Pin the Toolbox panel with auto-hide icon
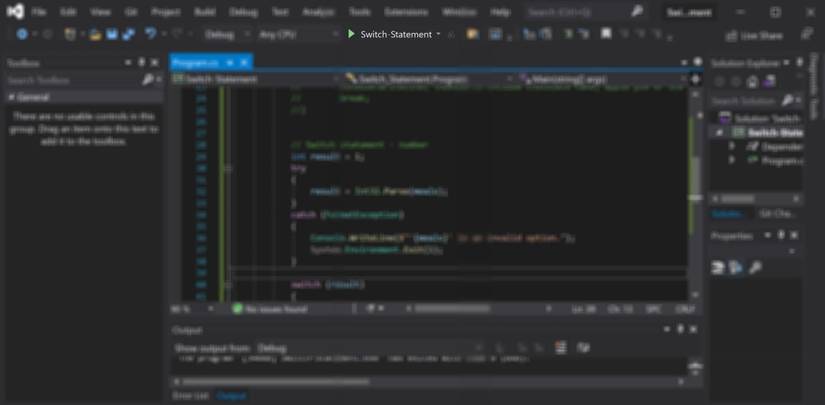Viewport: 825px width, 405px height. click(141, 62)
